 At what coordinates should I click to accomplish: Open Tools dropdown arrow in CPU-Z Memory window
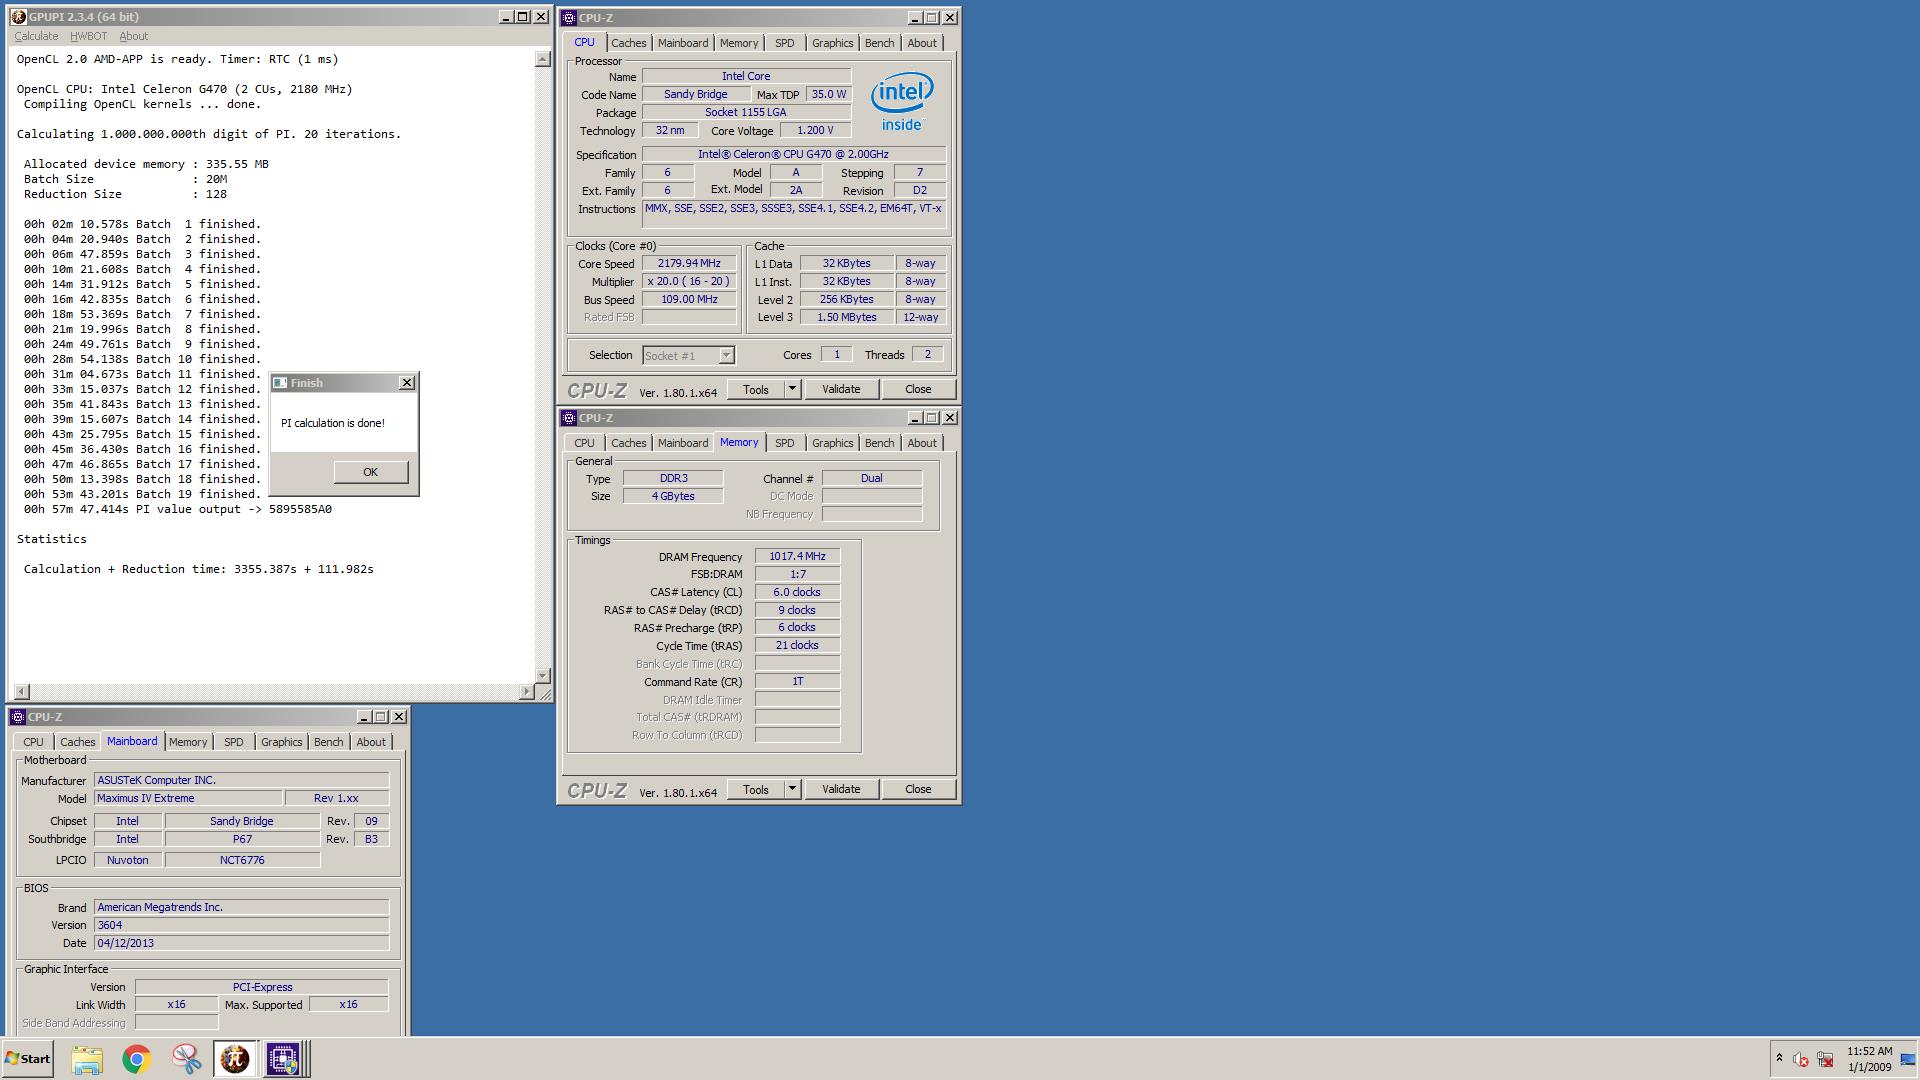(x=791, y=789)
